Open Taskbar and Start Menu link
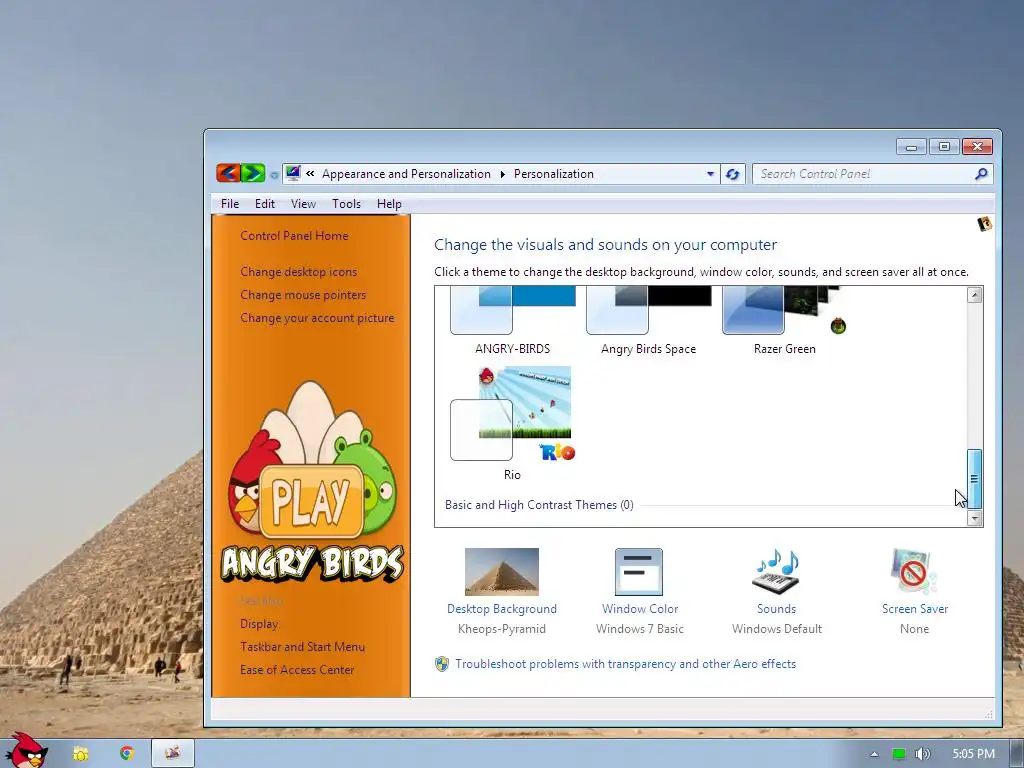 [302, 647]
